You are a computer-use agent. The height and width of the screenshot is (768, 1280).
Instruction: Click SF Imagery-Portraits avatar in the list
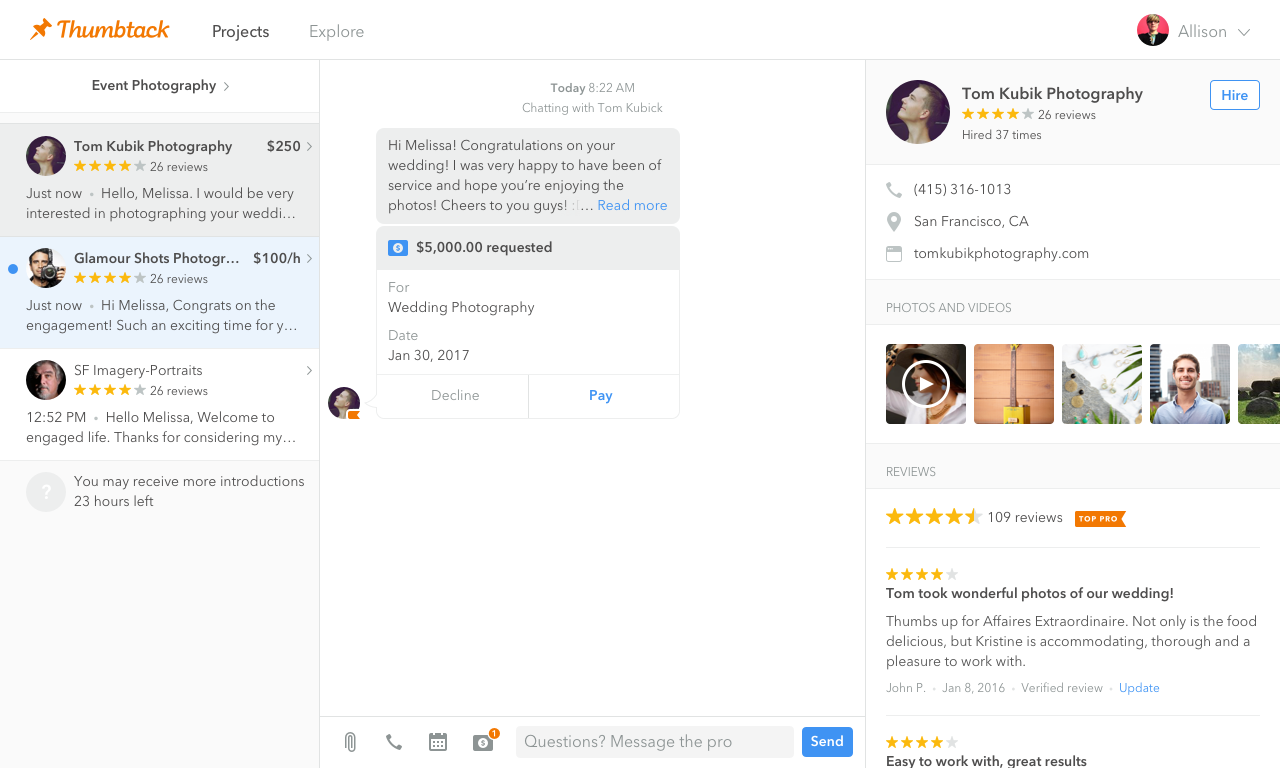pyautogui.click(x=46, y=380)
